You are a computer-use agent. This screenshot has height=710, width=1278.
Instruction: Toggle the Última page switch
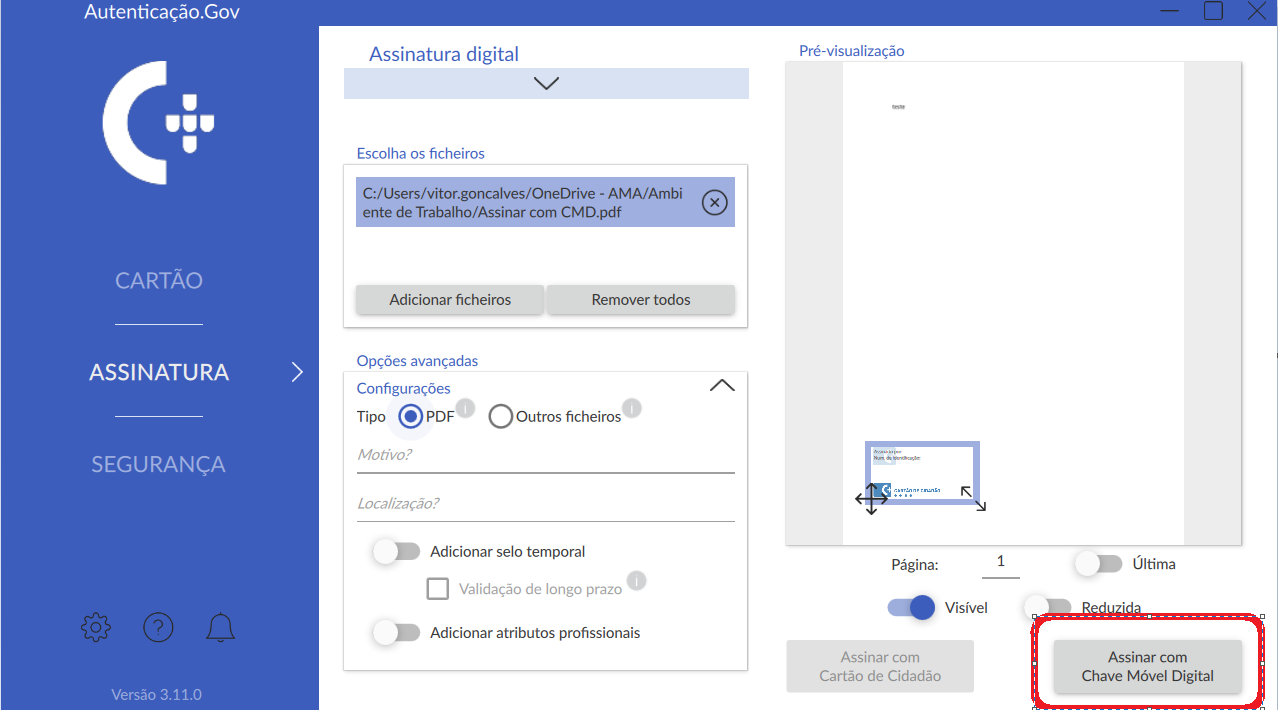coord(1099,564)
